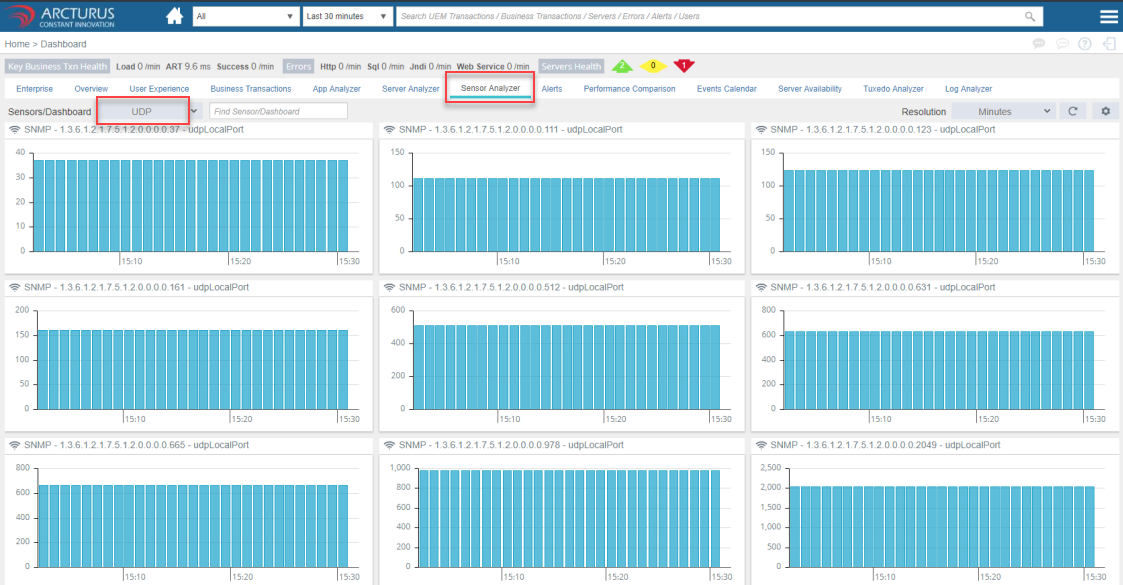Image resolution: width=1123 pixels, height=585 pixels.
Task: Go to the Alerts tab
Action: tap(552, 89)
